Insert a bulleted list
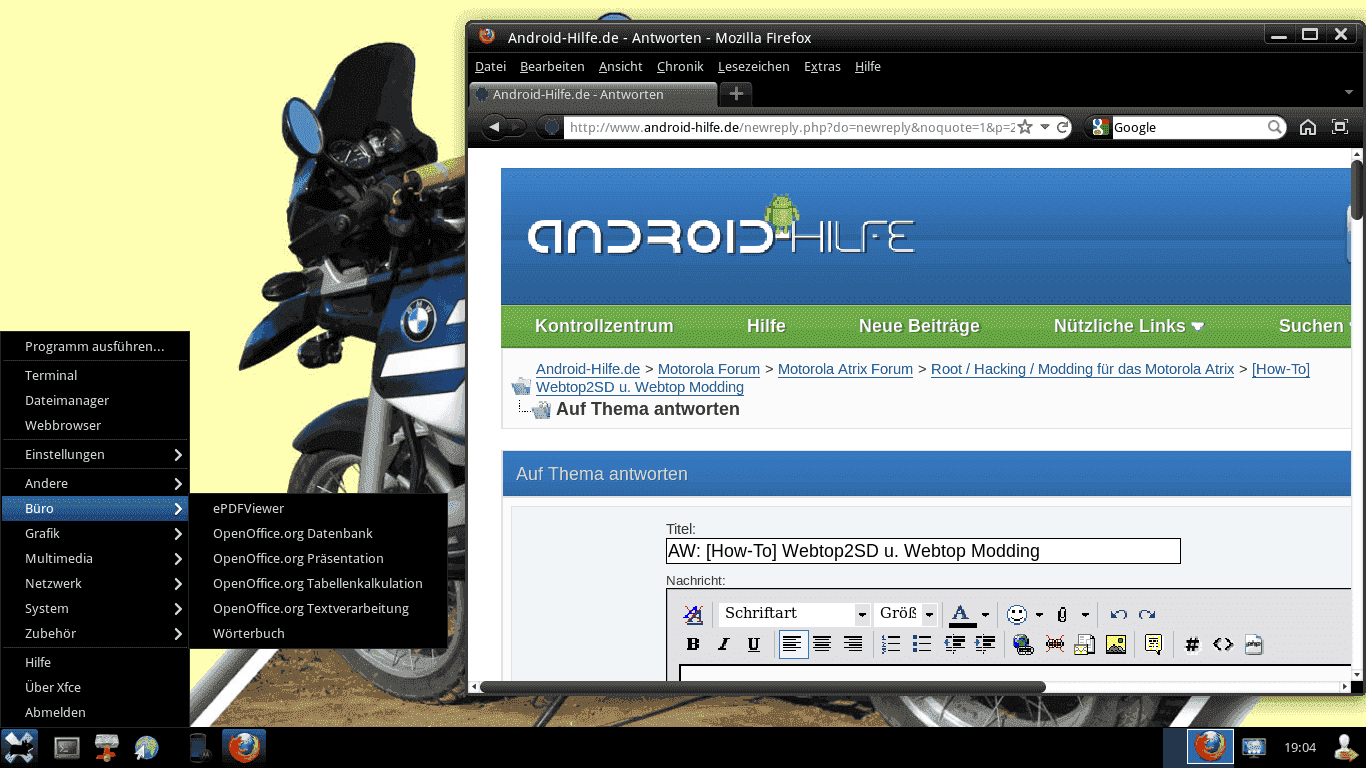Screen dimensions: 1366x768 coord(923,645)
